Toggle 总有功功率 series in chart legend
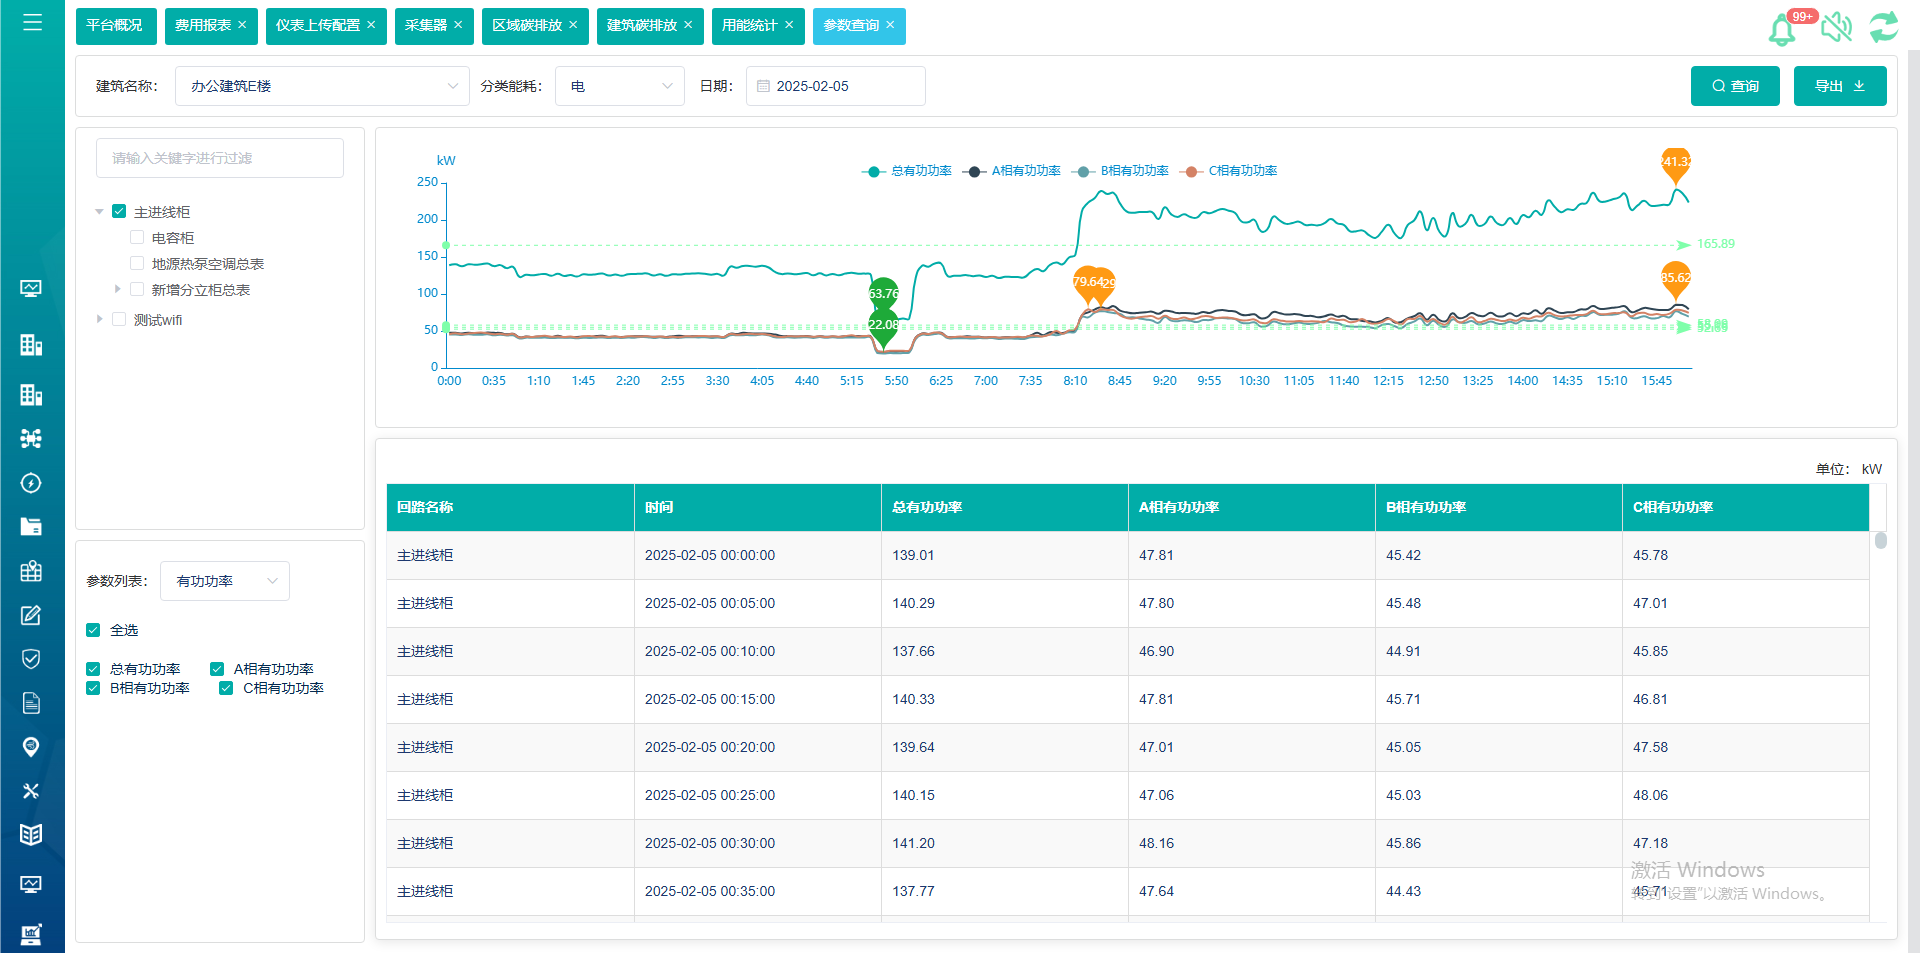Screen dimensions: 1920x953 [x=907, y=171]
